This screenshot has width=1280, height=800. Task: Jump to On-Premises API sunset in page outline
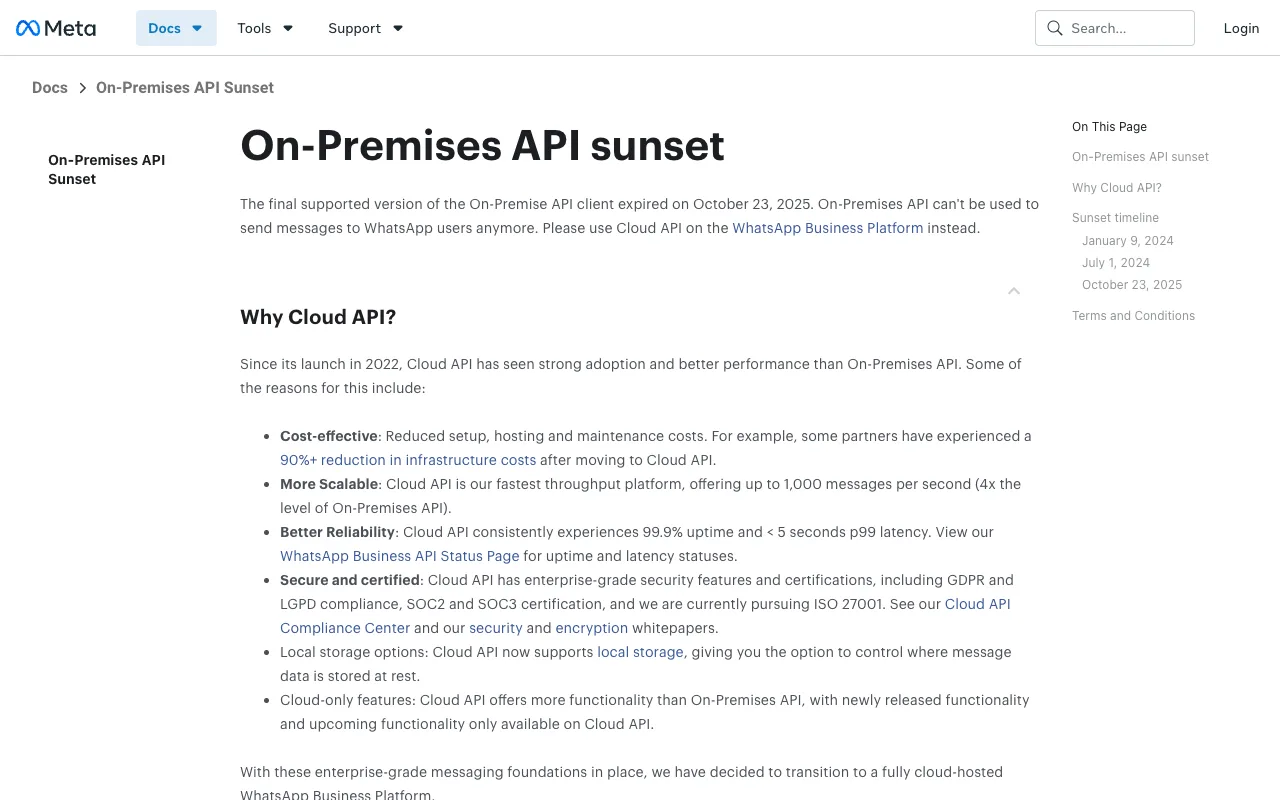(1140, 157)
